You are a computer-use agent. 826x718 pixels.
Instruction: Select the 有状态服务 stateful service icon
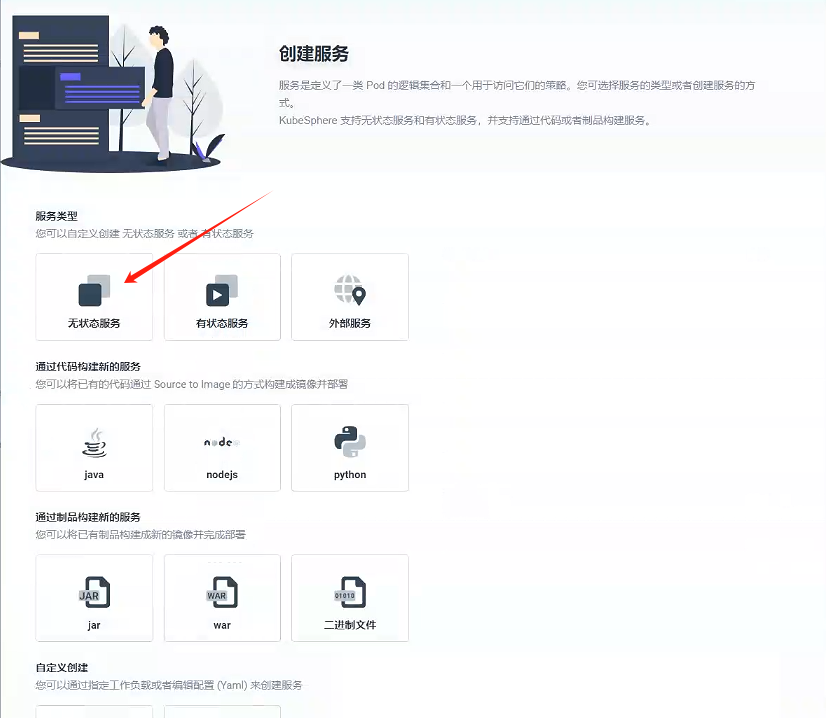coord(222,290)
